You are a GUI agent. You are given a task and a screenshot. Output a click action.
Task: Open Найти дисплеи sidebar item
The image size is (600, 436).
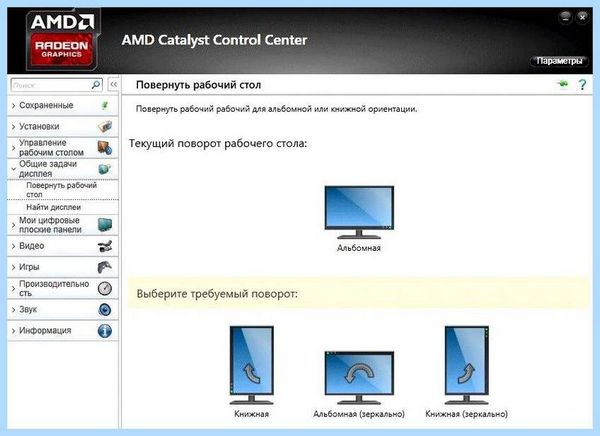63,207
